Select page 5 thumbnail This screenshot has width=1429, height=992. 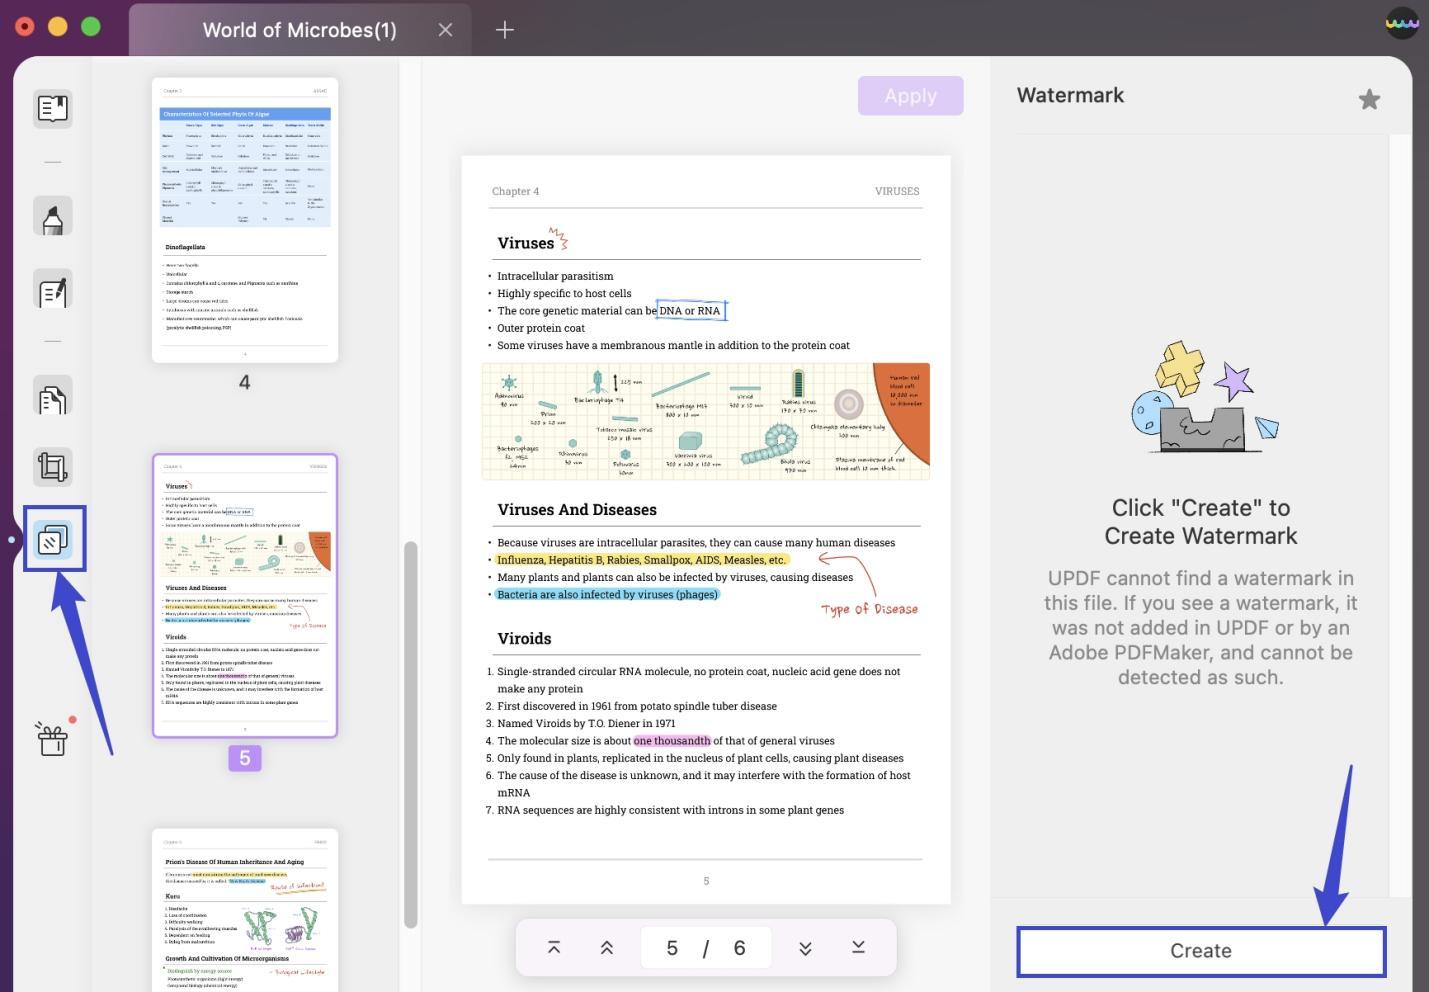pyautogui.click(x=245, y=596)
